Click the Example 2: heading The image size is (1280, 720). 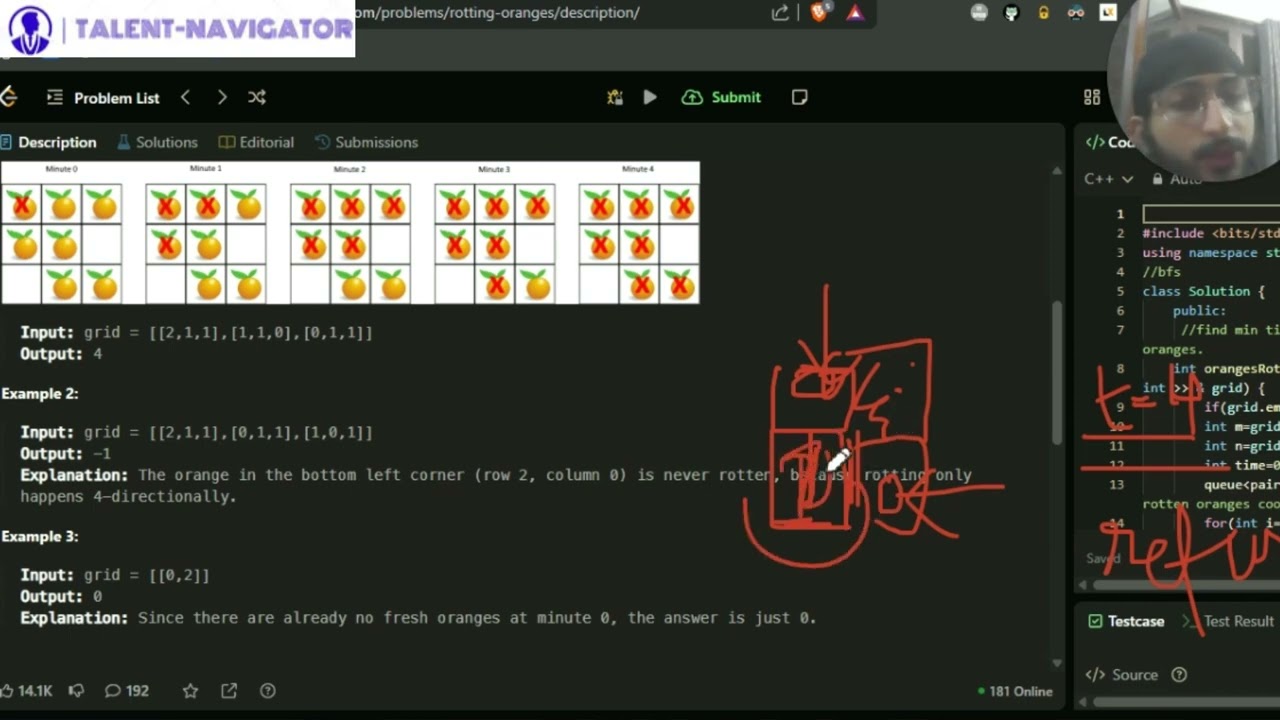pyautogui.click(x=40, y=394)
